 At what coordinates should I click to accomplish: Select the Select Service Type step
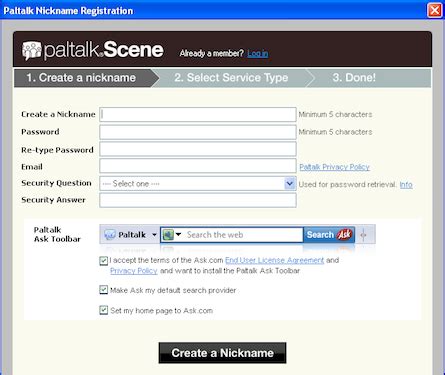231,78
